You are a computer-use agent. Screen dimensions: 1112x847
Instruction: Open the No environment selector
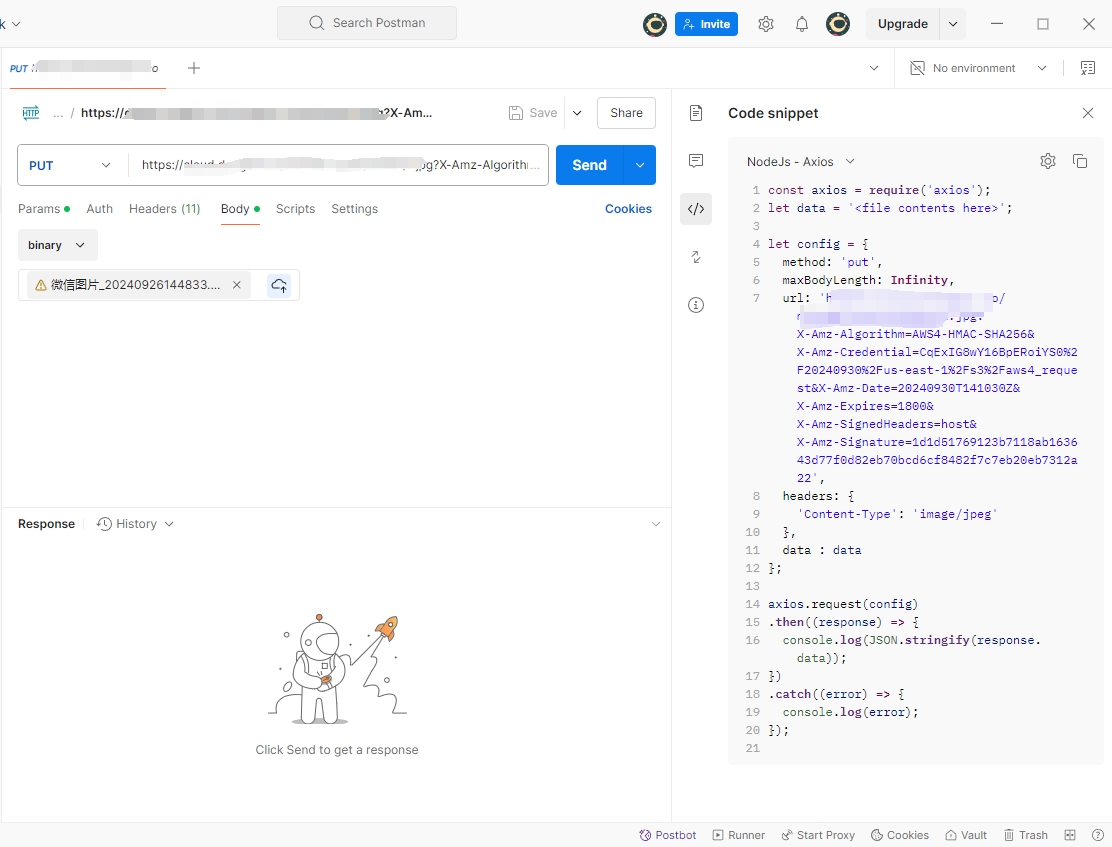click(x=978, y=68)
